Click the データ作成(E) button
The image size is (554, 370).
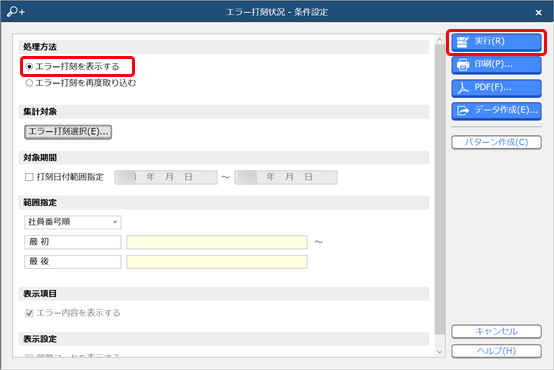[x=496, y=111]
